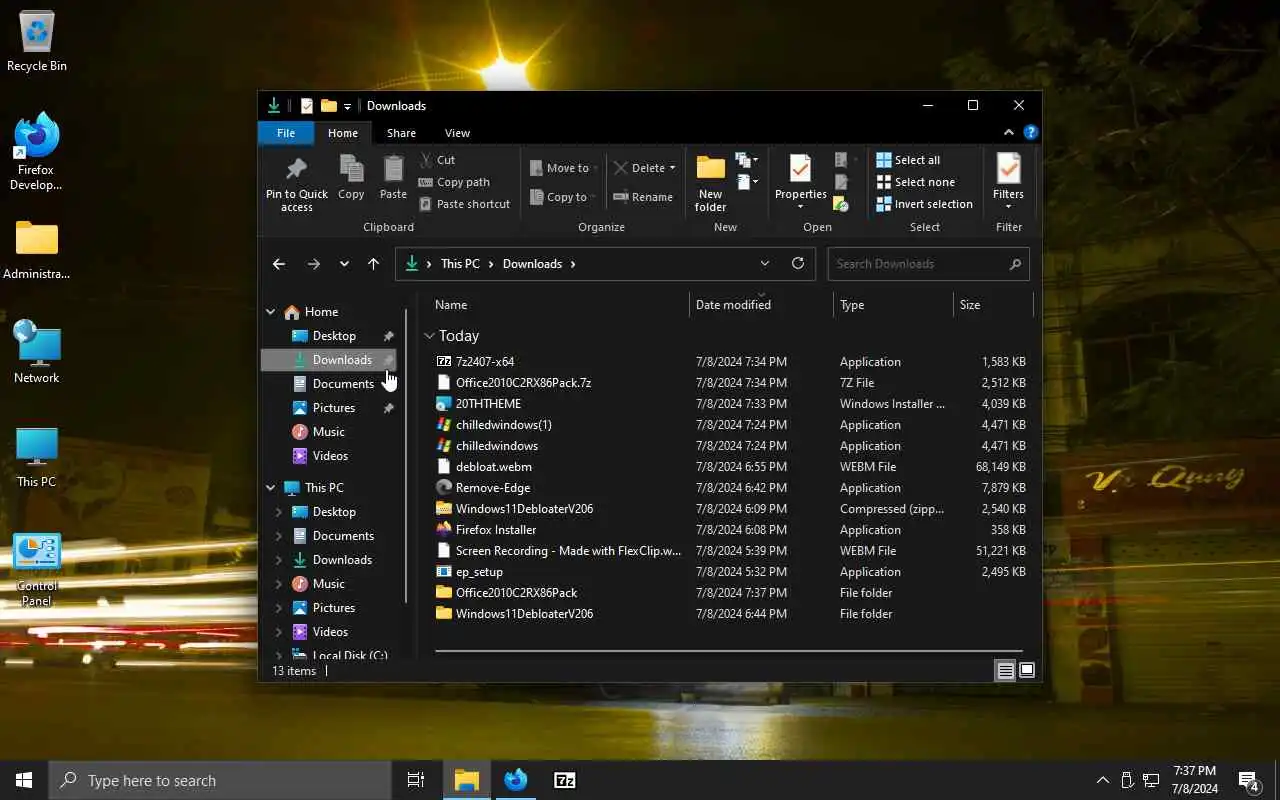Screen dimensions: 1280x800
Task: Open Task View on taskbar
Action: coord(416,780)
